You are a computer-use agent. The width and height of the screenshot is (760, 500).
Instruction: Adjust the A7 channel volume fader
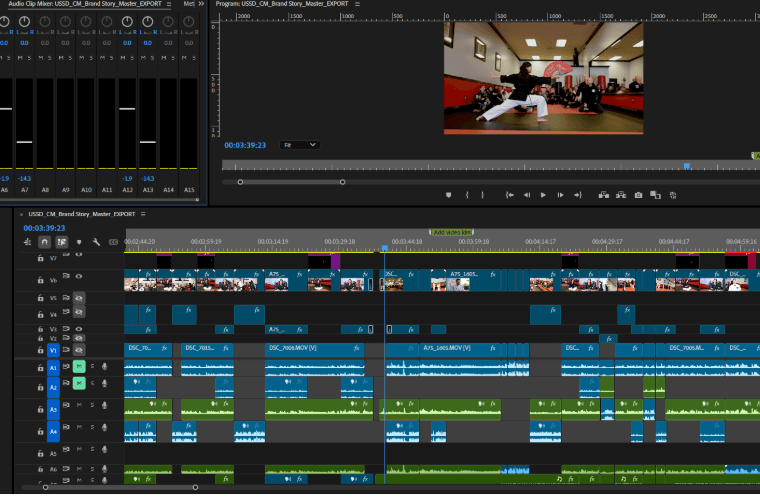(x=24, y=142)
